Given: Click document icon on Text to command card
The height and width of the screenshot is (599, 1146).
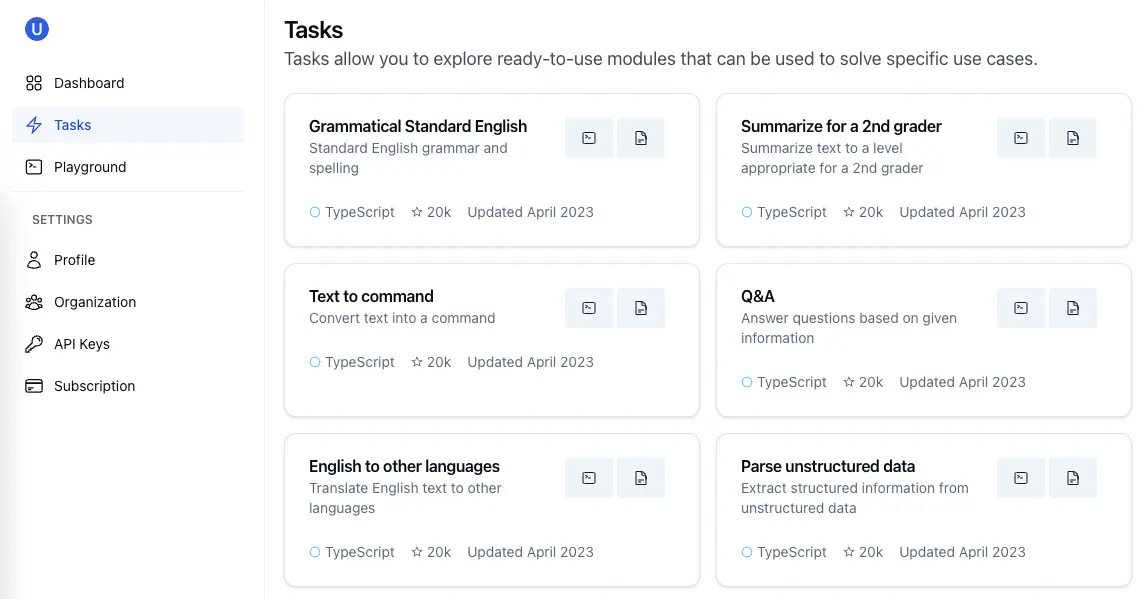Looking at the screenshot, I should (641, 308).
